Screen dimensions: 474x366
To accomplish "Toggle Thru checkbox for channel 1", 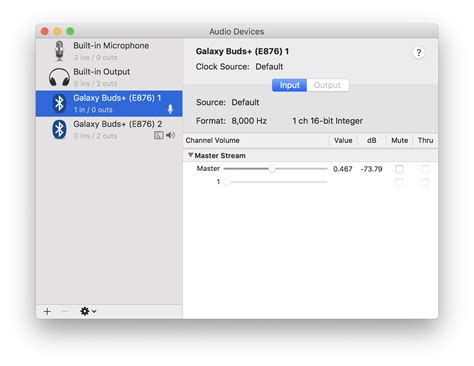I will tap(425, 182).
